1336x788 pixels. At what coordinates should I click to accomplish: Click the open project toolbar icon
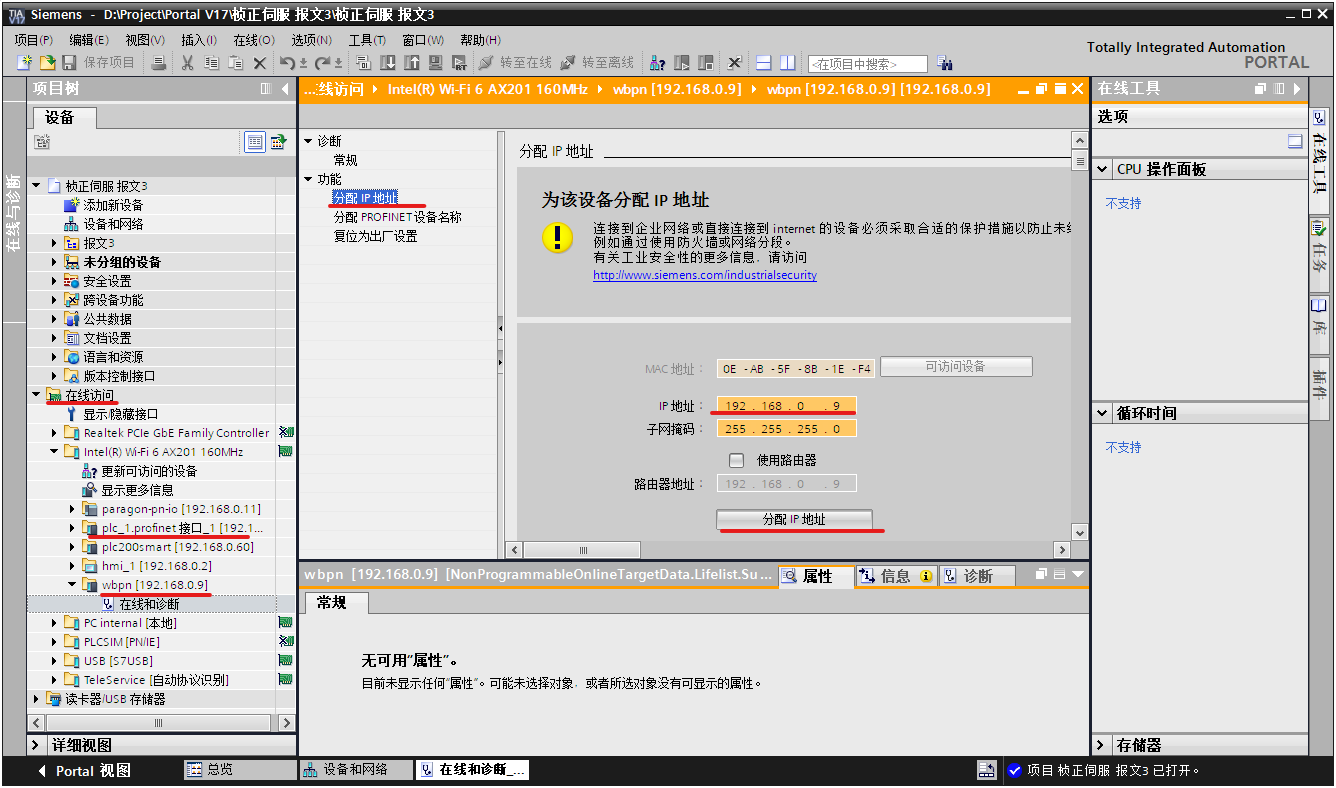(46, 63)
